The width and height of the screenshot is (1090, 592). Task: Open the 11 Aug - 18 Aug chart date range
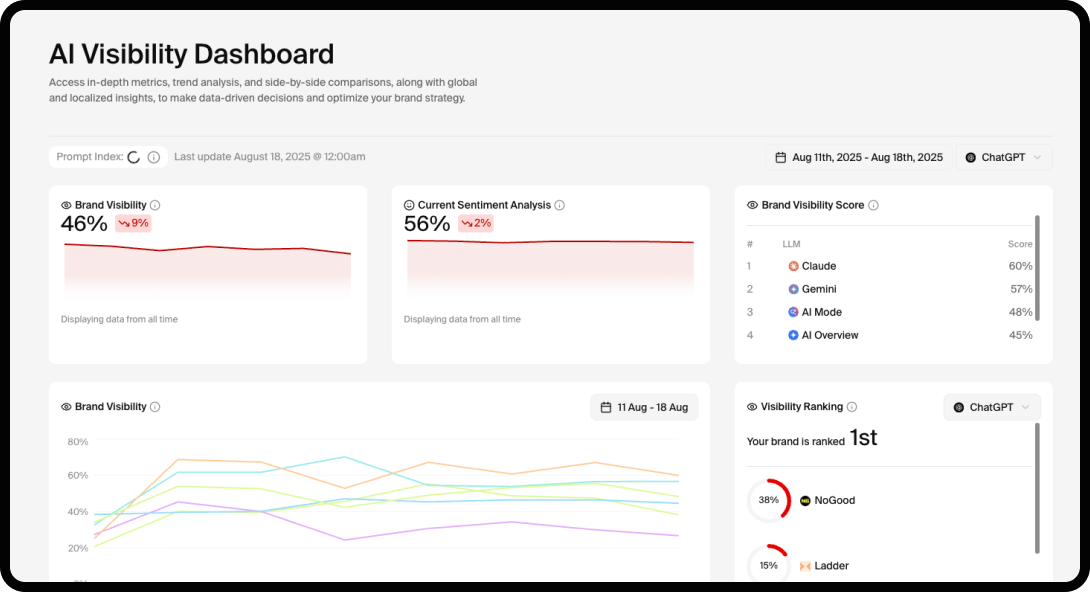644,407
